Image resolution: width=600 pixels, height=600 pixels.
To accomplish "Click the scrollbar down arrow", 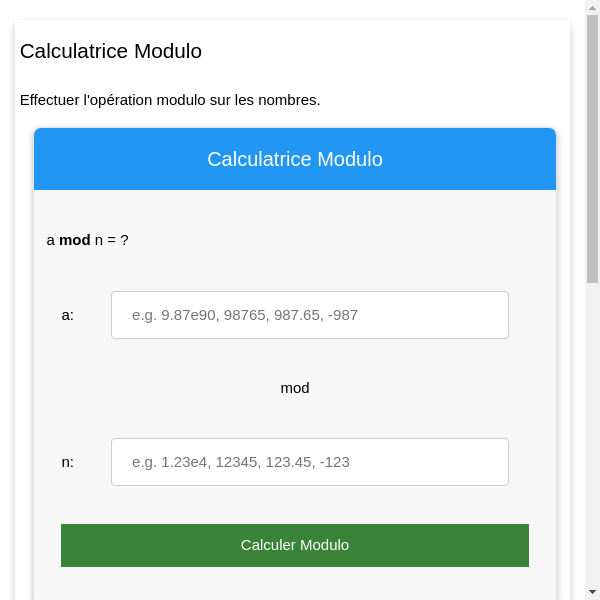I will click(x=592, y=592).
